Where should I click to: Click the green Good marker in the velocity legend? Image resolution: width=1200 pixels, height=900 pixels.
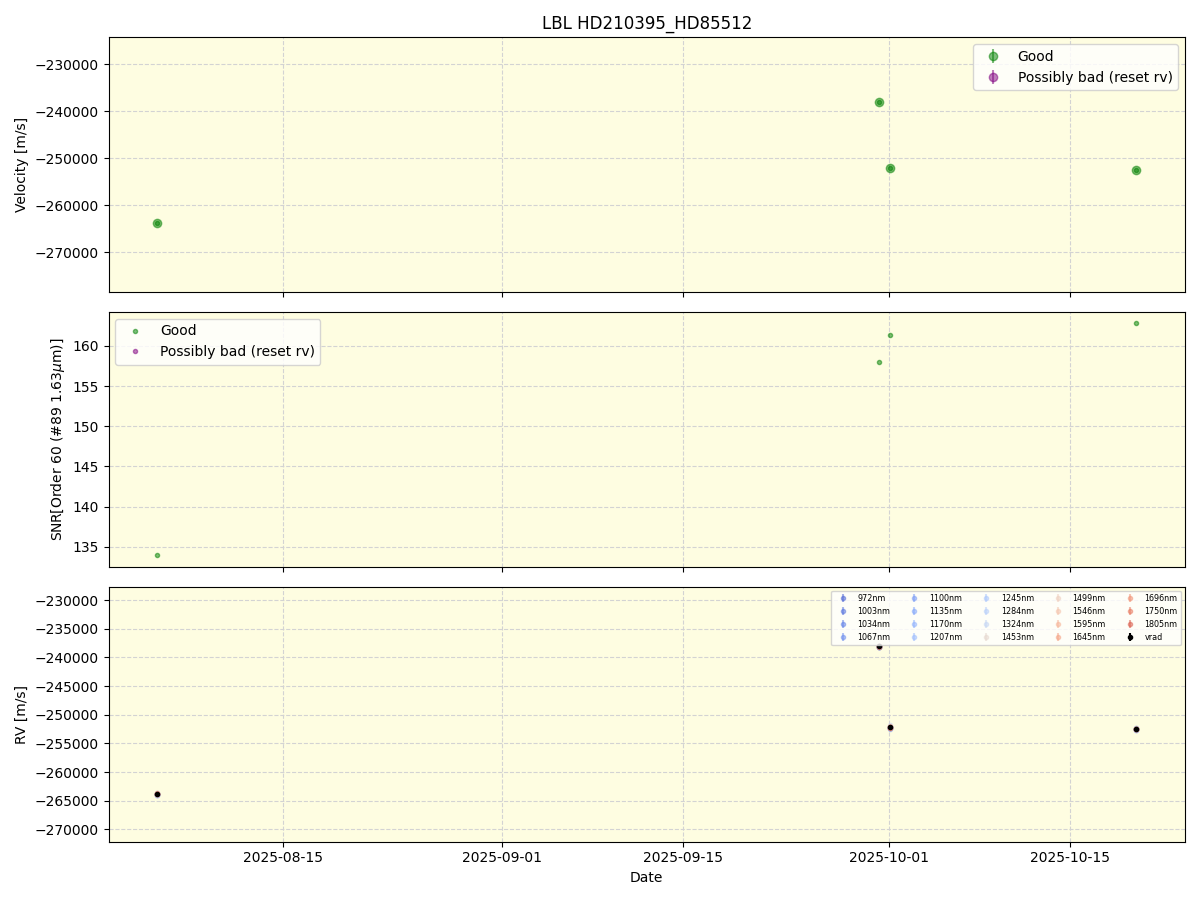pyautogui.click(x=993, y=57)
